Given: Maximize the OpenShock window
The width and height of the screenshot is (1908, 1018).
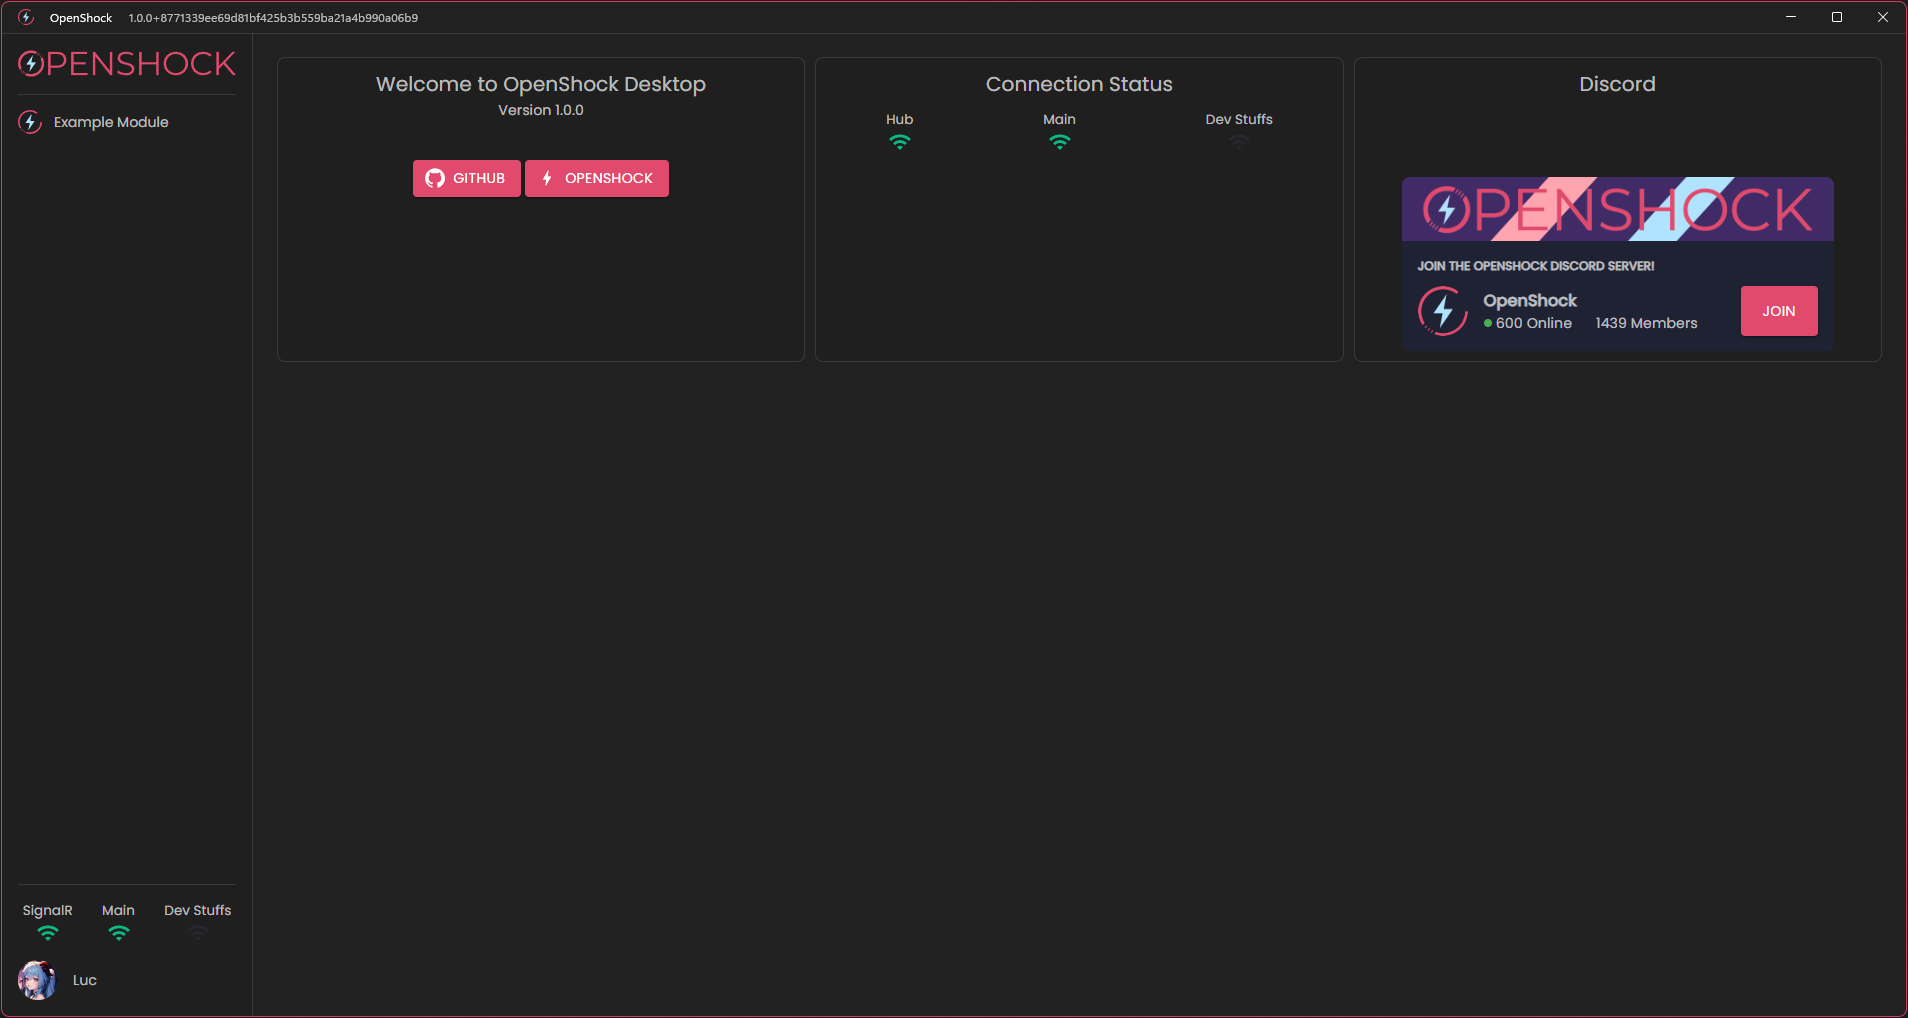Looking at the screenshot, I should tap(1837, 17).
